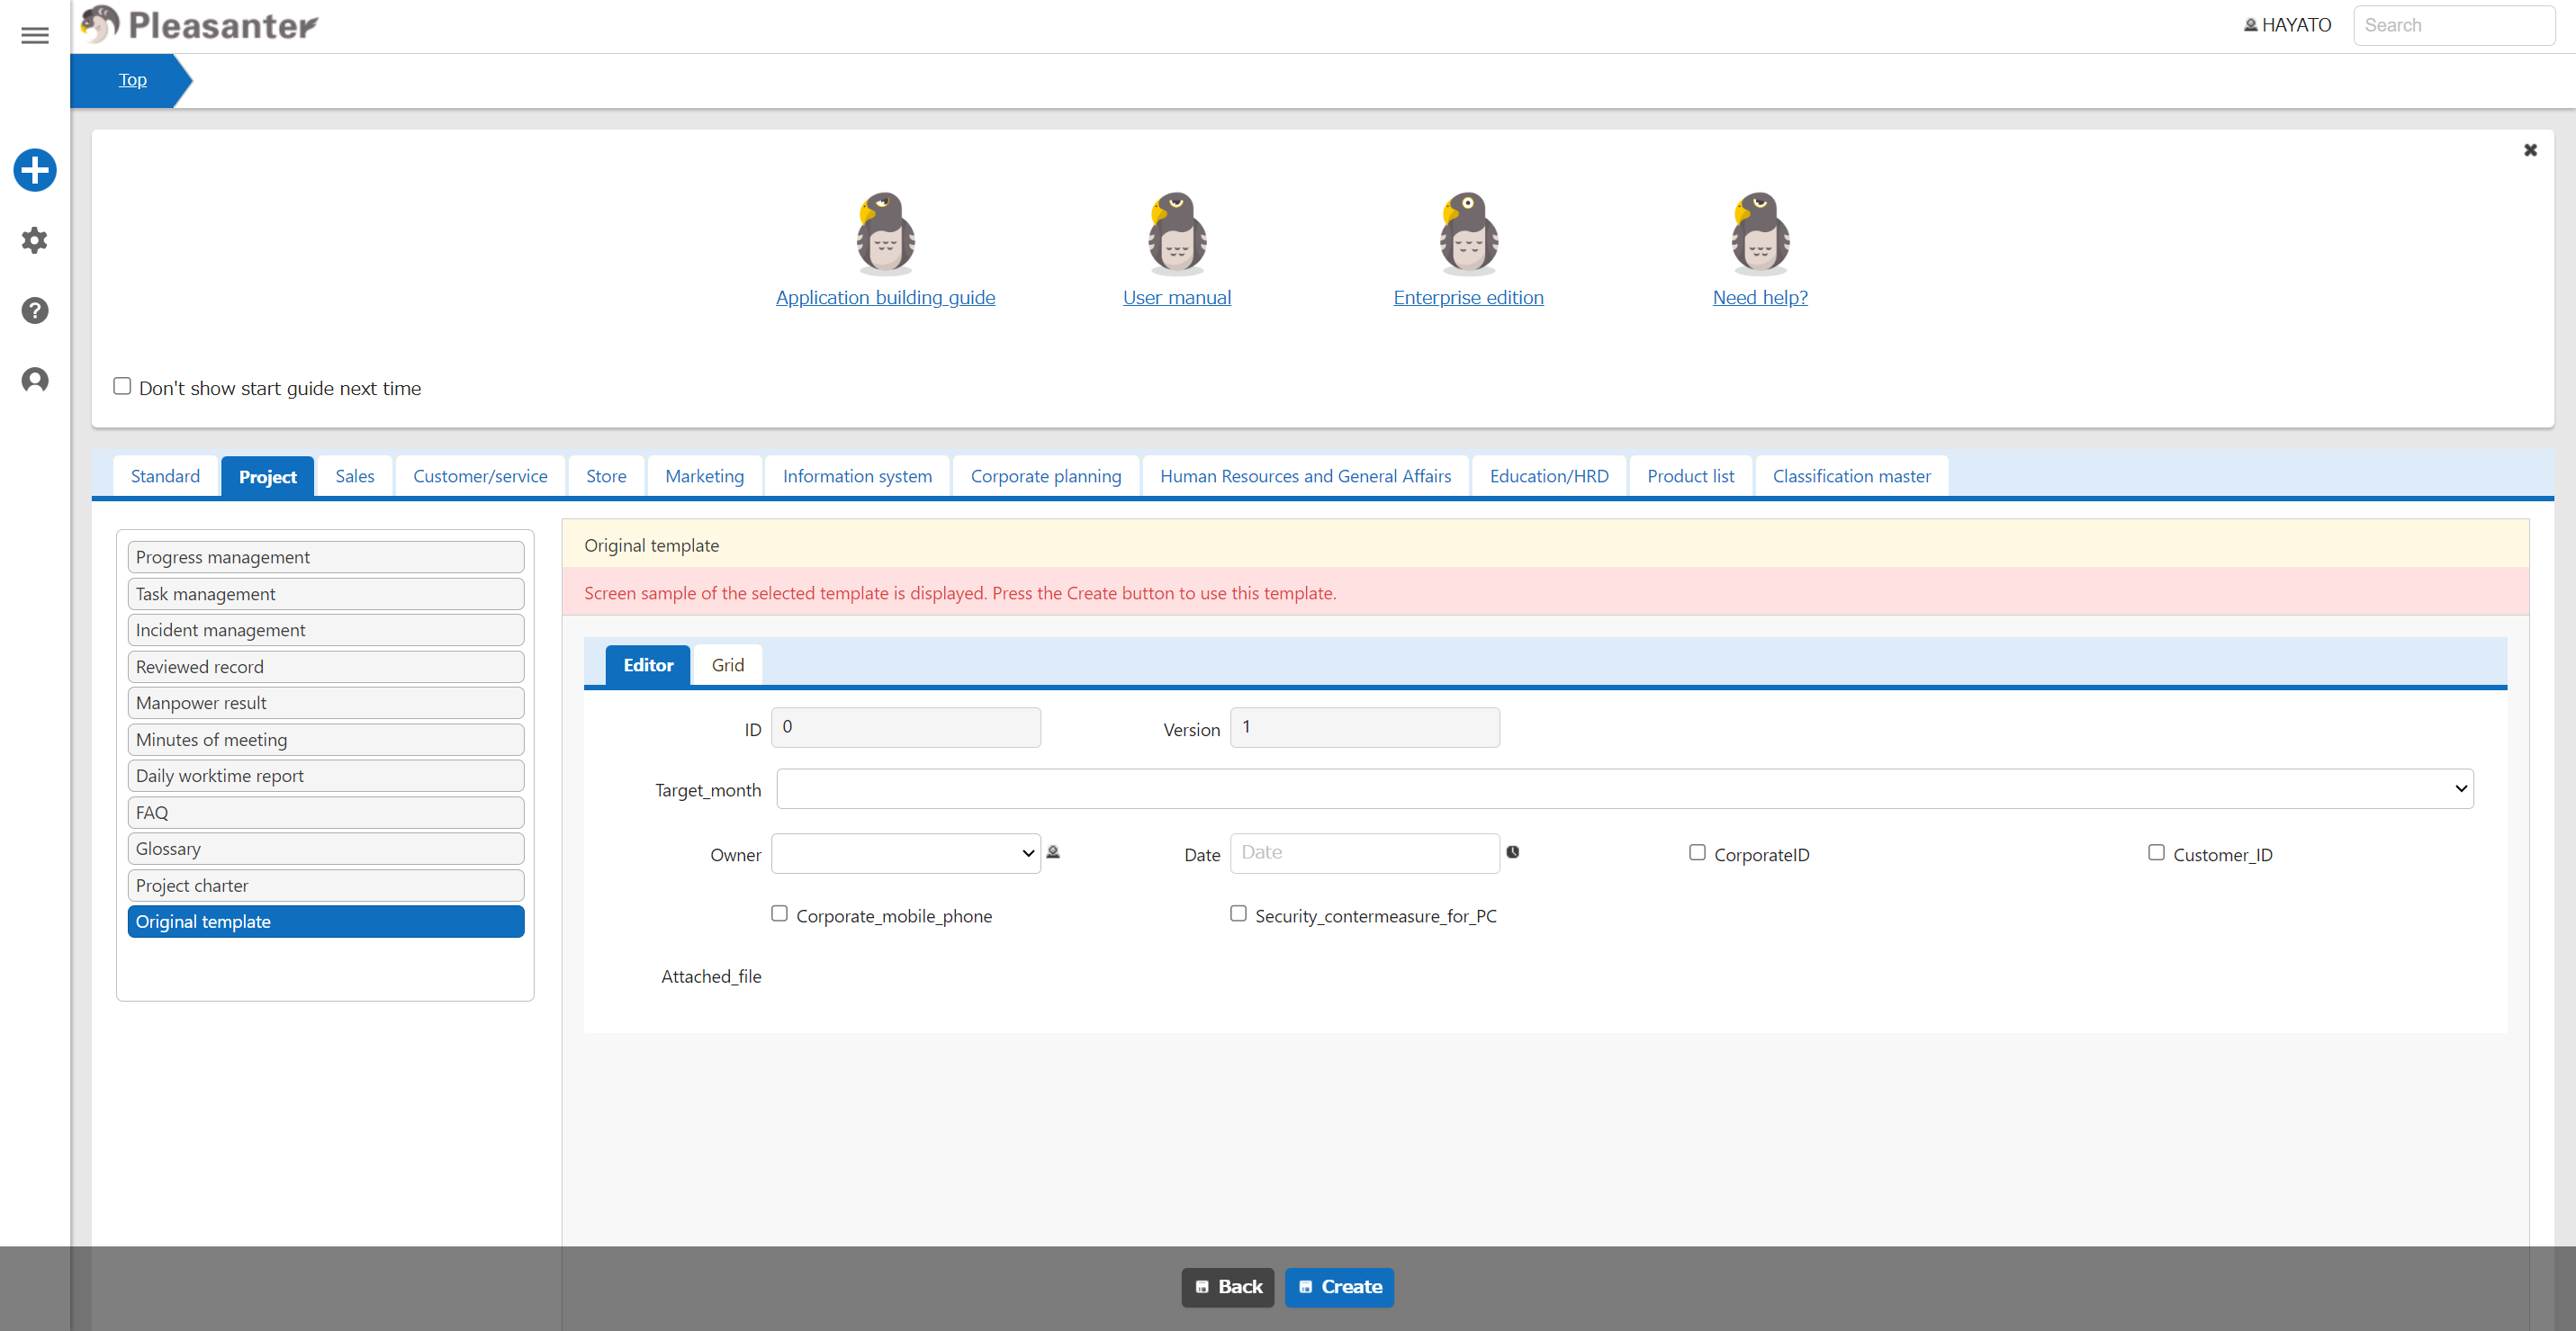Open the User manual link
Viewport: 2576px width, 1331px height.
1176,297
